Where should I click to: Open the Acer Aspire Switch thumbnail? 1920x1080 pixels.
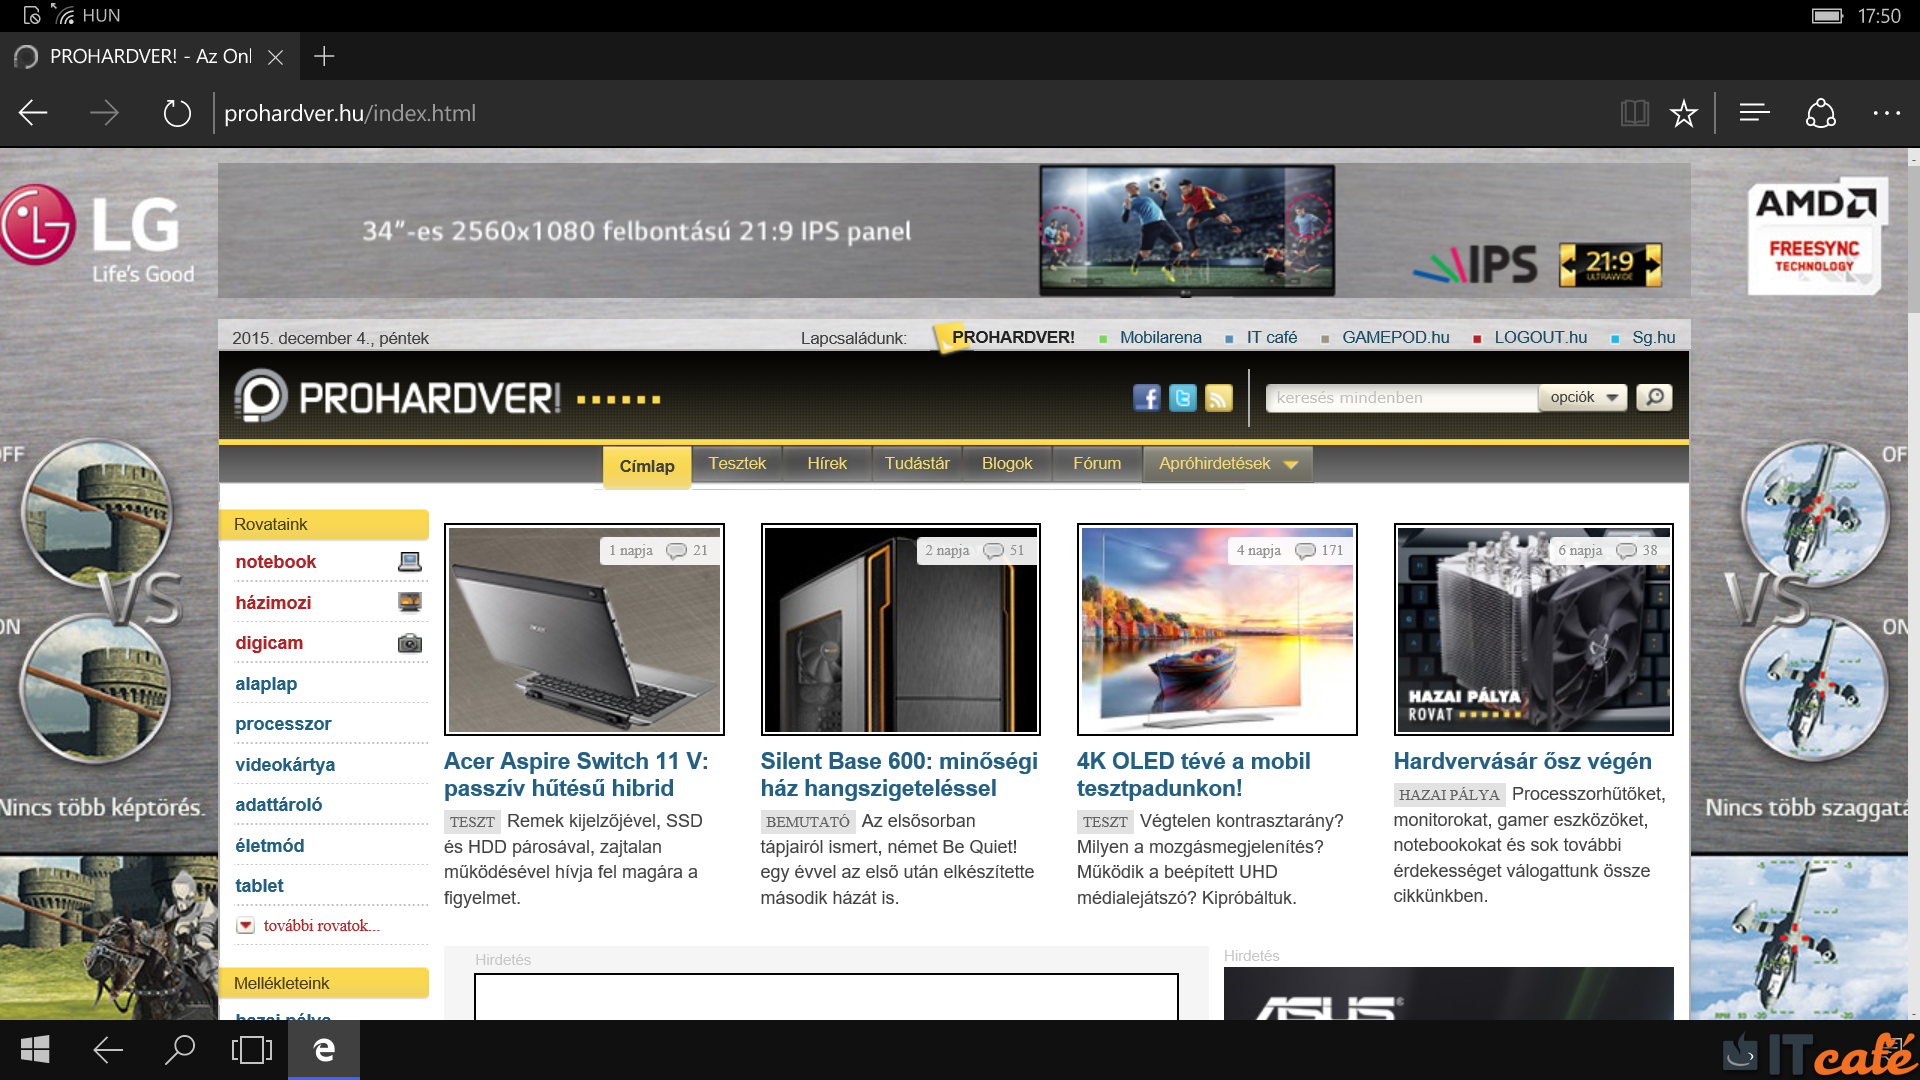coord(584,629)
